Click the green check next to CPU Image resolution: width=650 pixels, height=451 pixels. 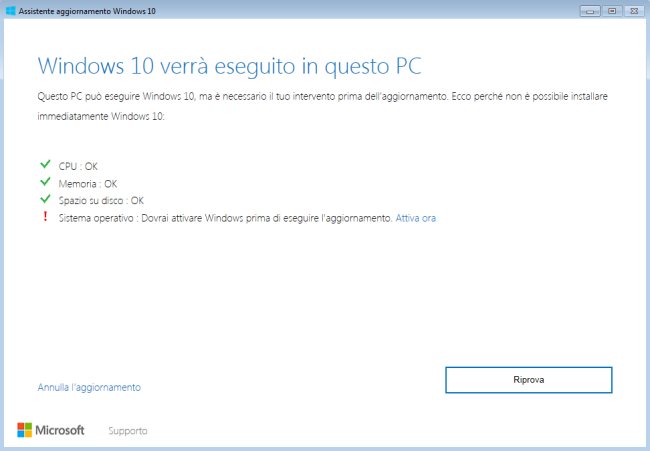(x=44, y=165)
